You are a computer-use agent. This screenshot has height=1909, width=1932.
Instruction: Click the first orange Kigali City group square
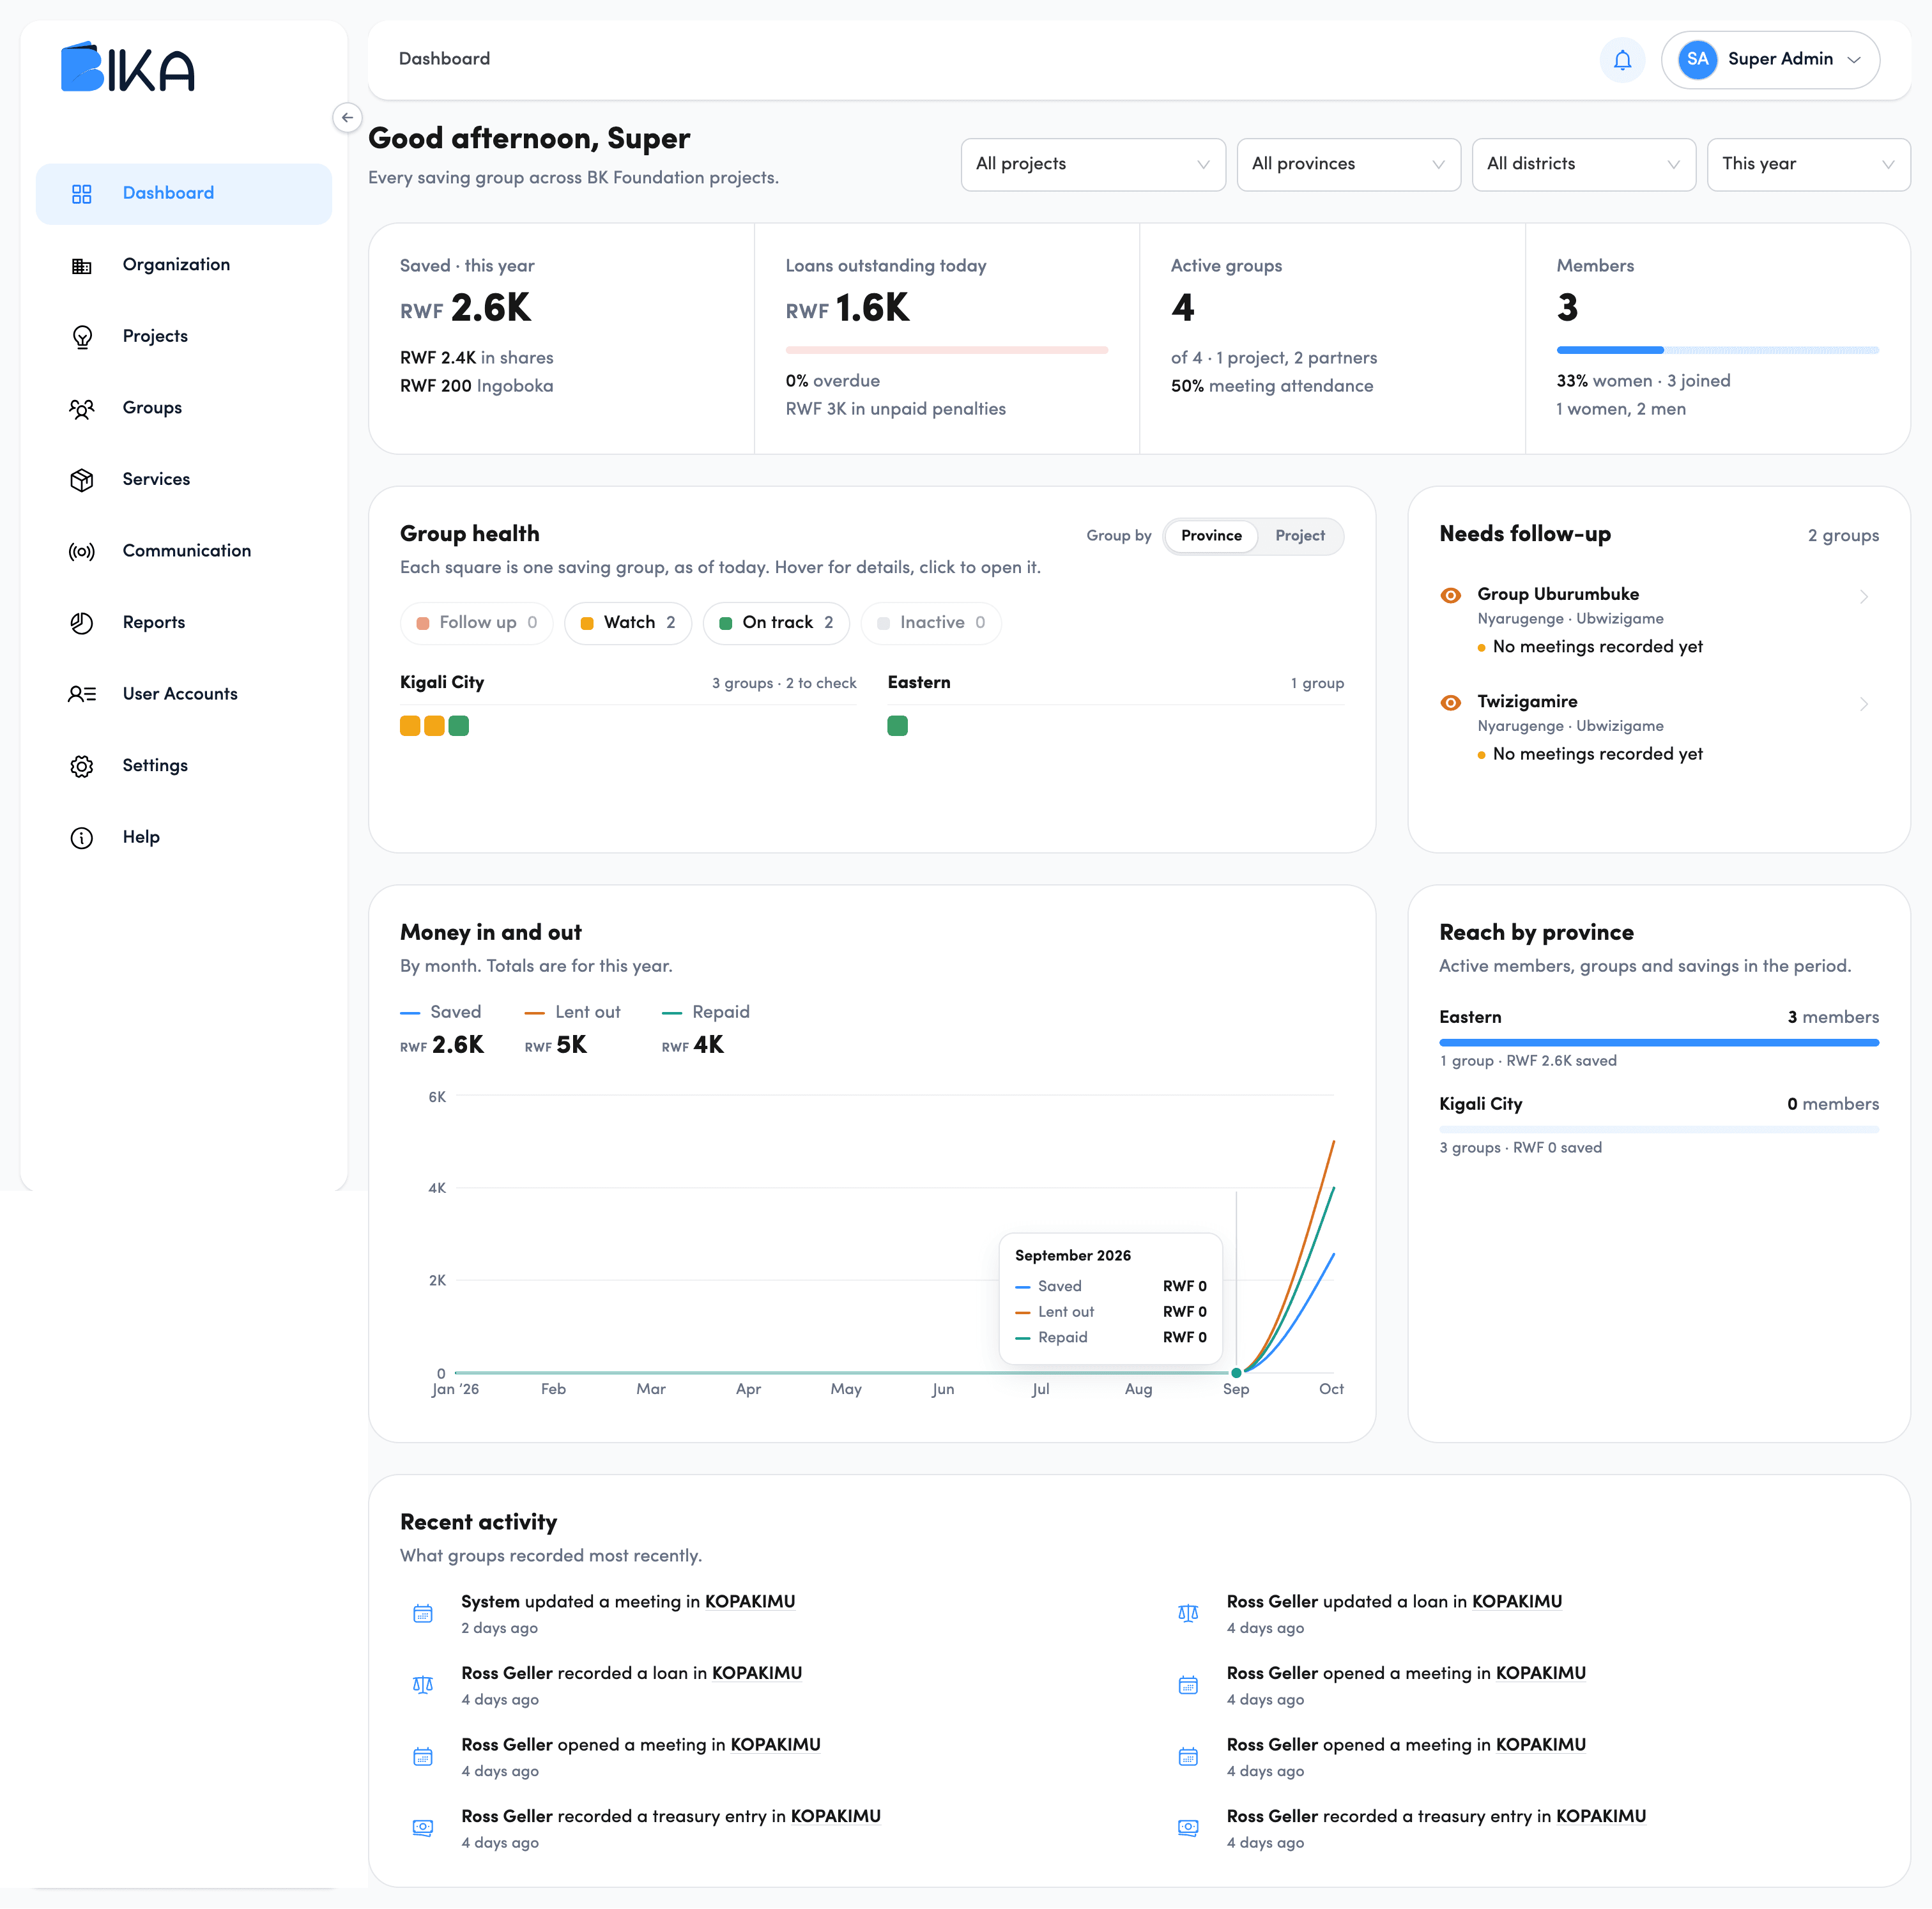coord(410,726)
